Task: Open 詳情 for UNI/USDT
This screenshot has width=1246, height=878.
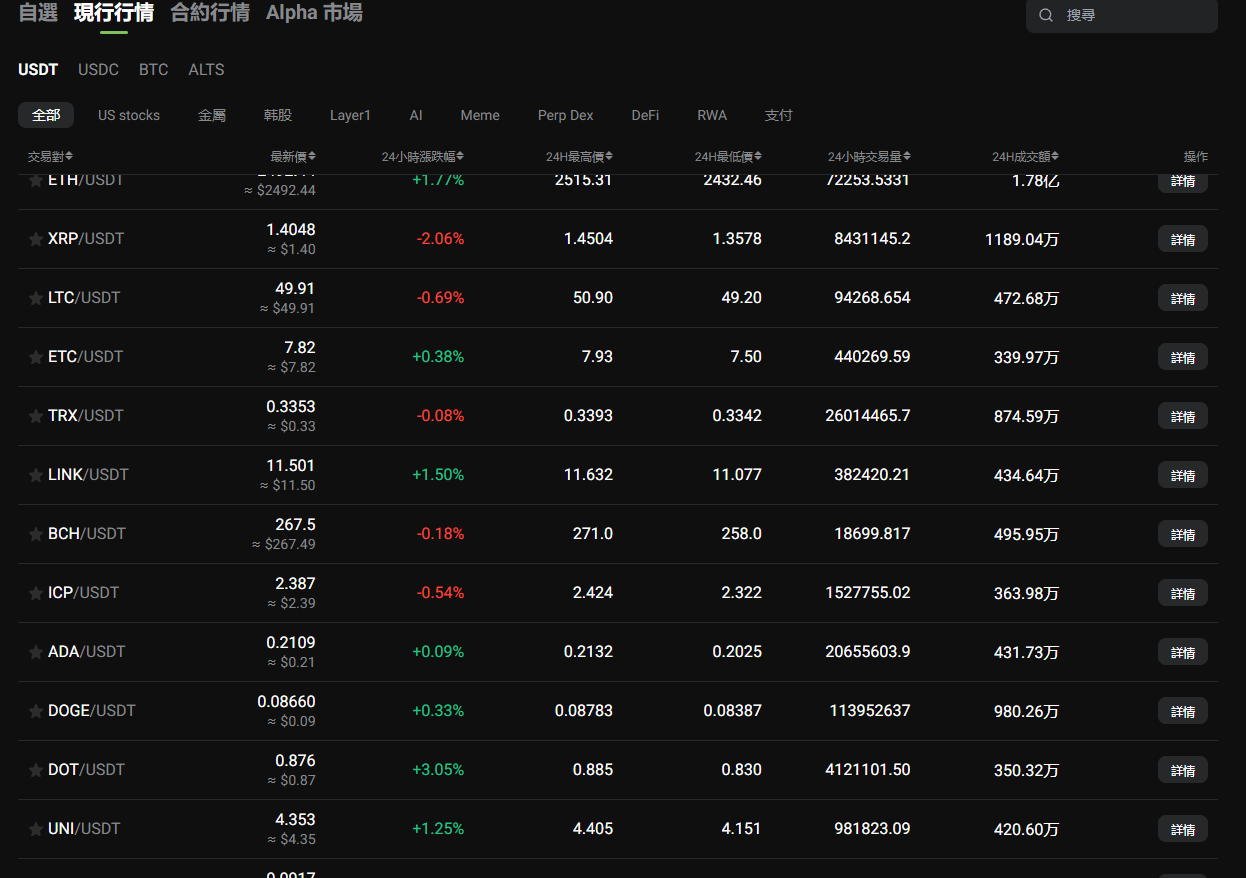Action: pos(1183,829)
